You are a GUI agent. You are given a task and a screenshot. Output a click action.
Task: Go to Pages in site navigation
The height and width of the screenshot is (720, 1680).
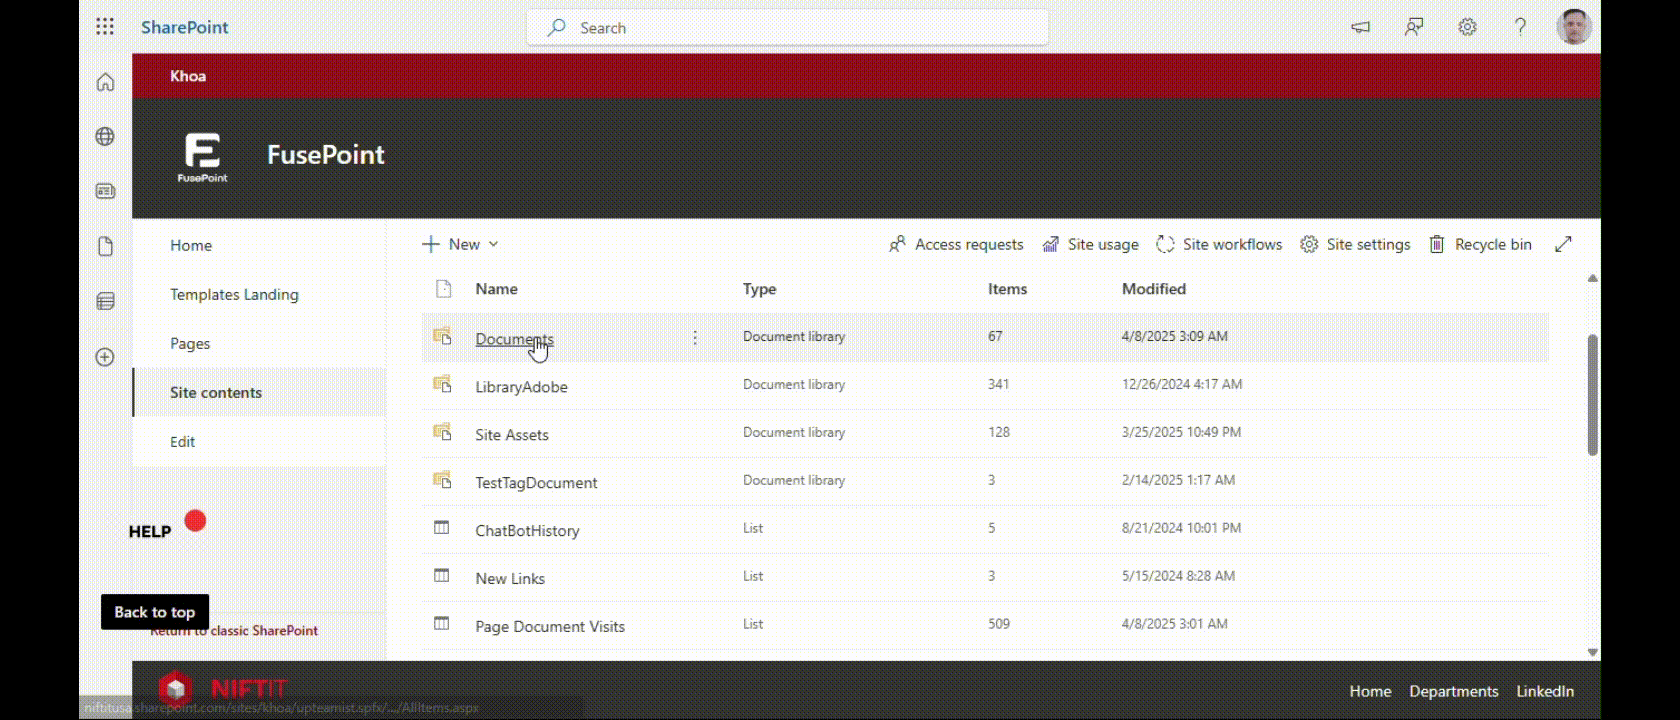tap(190, 343)
